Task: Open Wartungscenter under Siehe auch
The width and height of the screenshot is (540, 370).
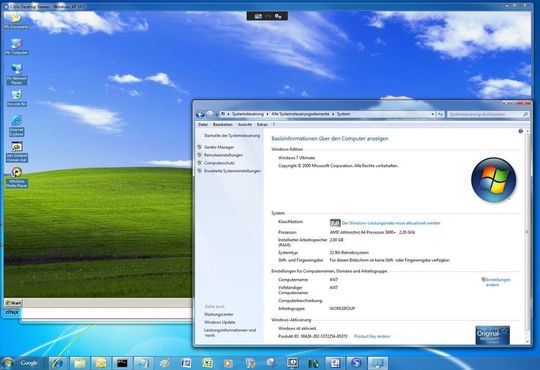Action: coord(218,315)
